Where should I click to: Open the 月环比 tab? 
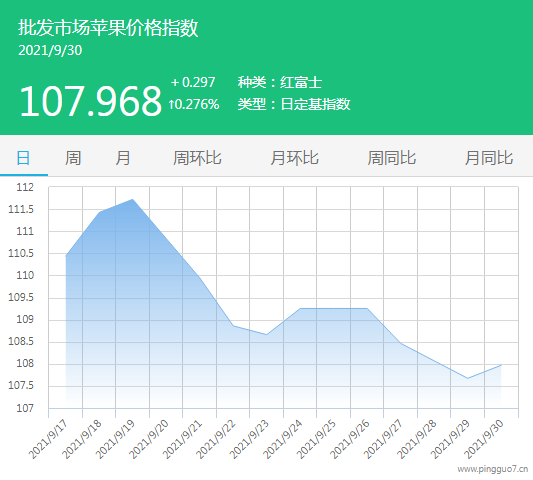(294, 158)
